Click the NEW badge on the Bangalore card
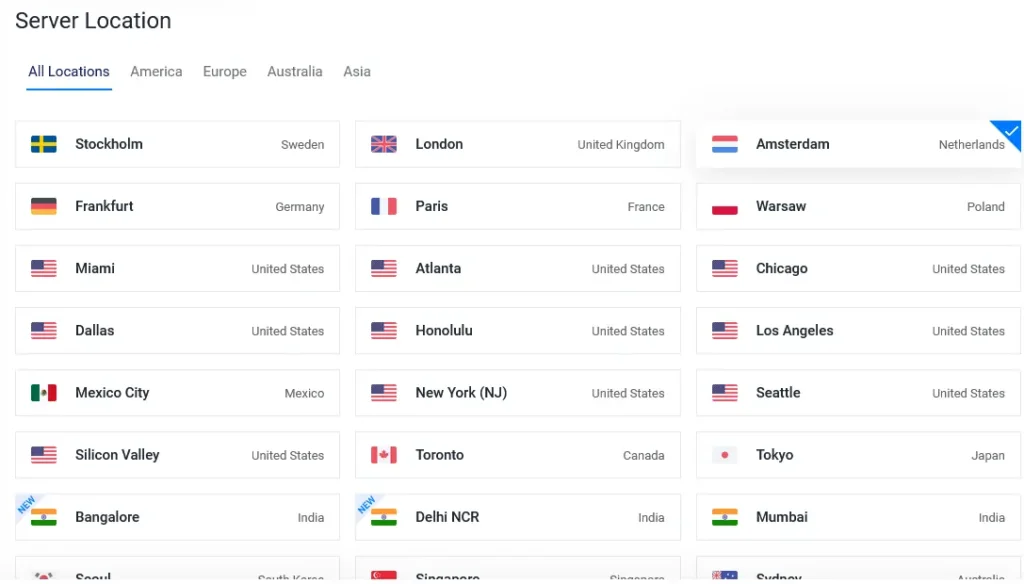Screen dimensions: 1024x584 25,504
